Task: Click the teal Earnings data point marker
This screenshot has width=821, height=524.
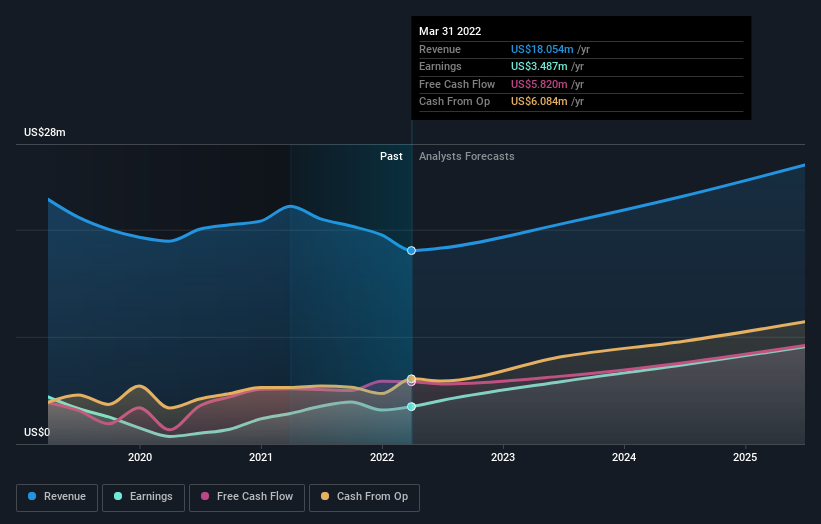Action: tap(412, 407)
